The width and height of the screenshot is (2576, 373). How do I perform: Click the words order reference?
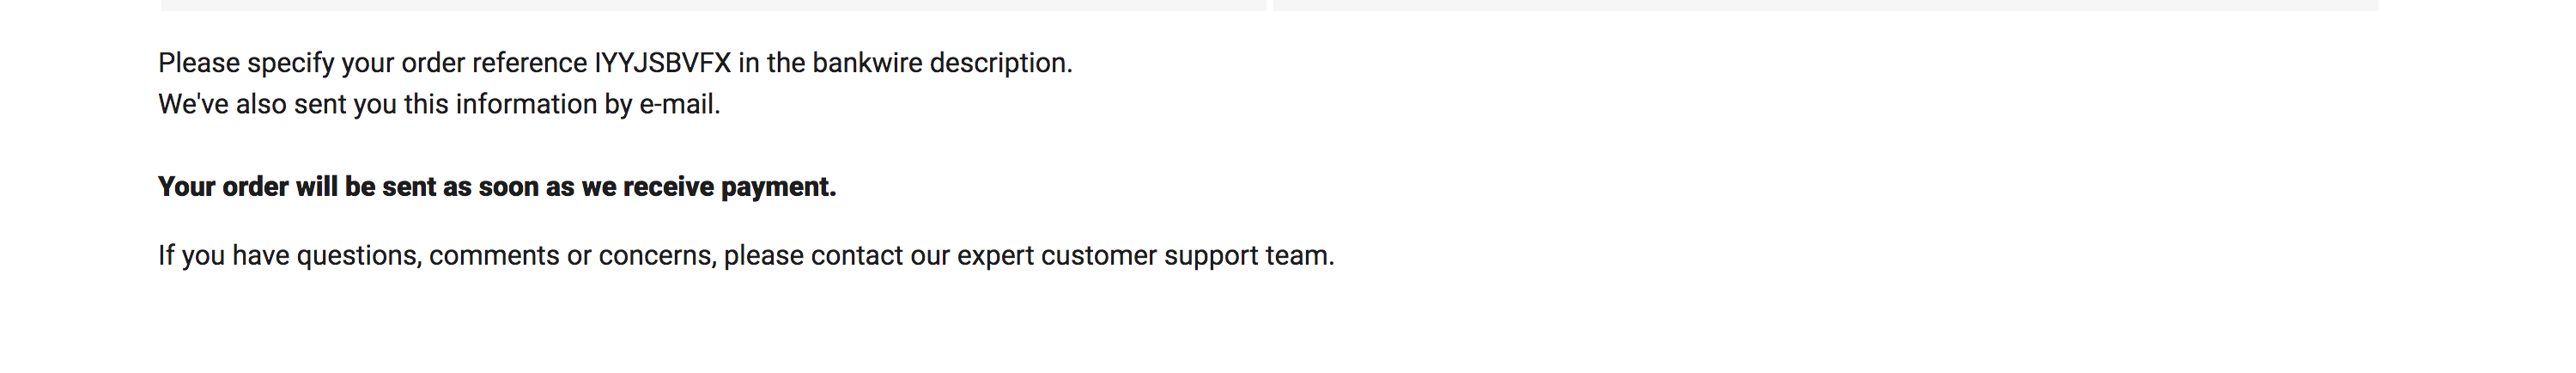click(494, 63)
